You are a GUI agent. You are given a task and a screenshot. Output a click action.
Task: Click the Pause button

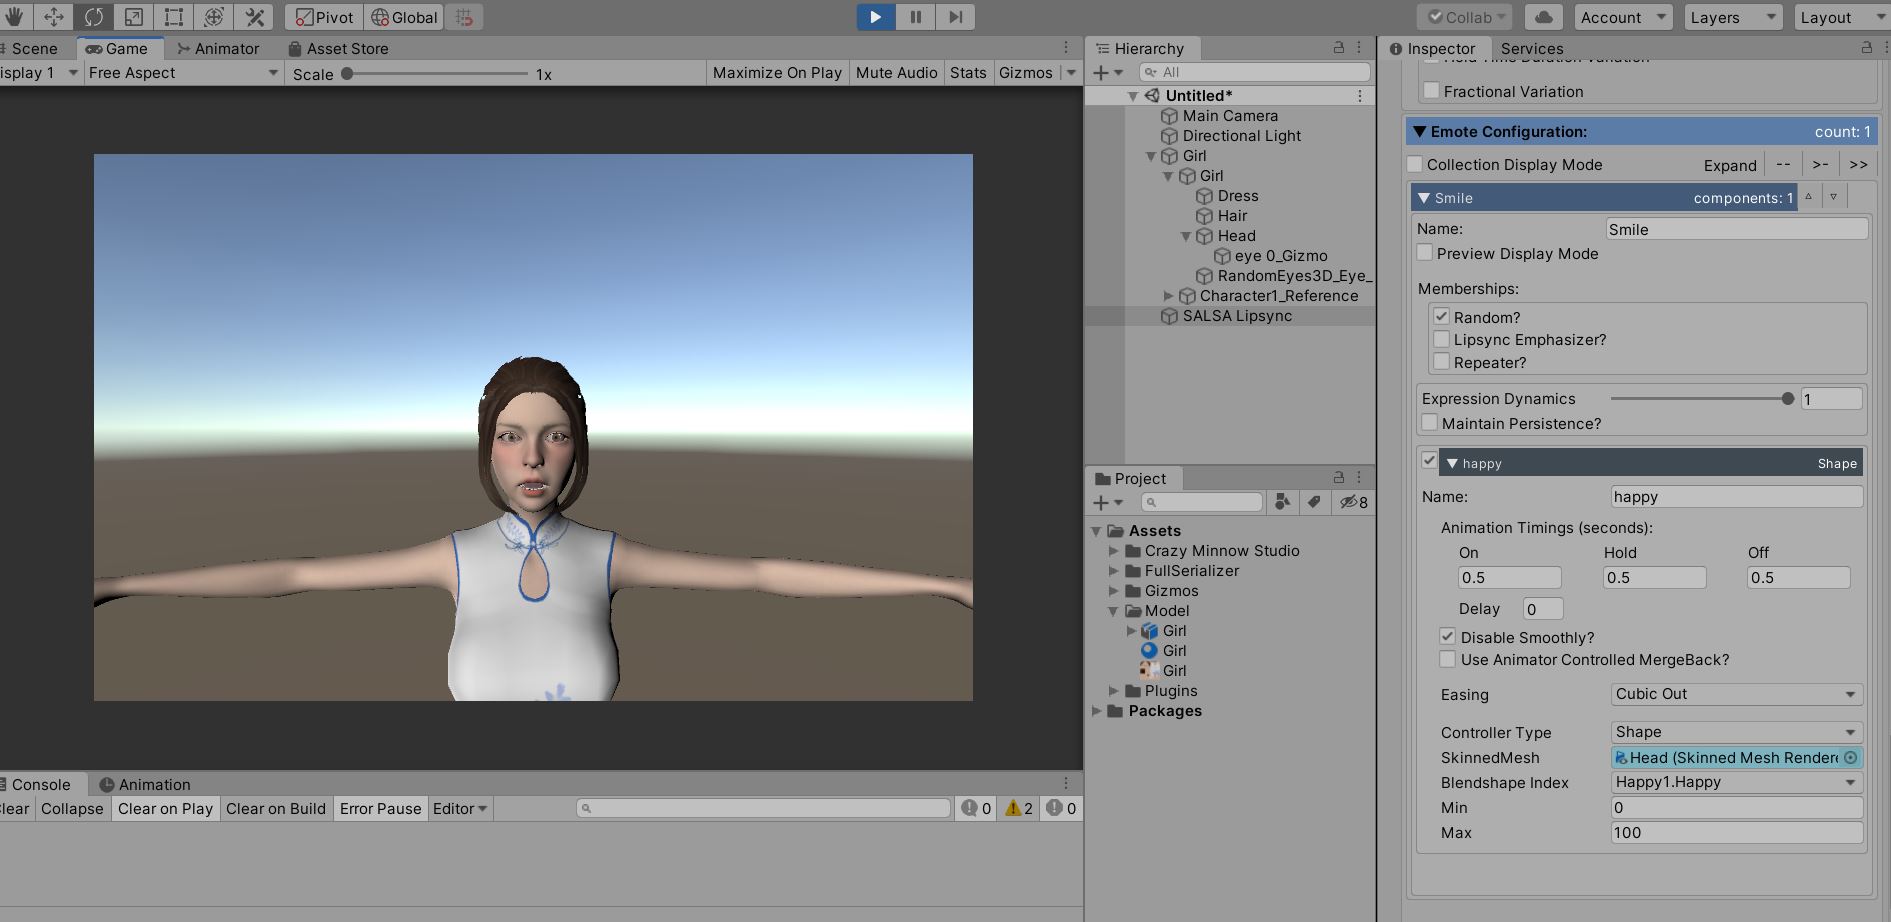coord(915,17)
